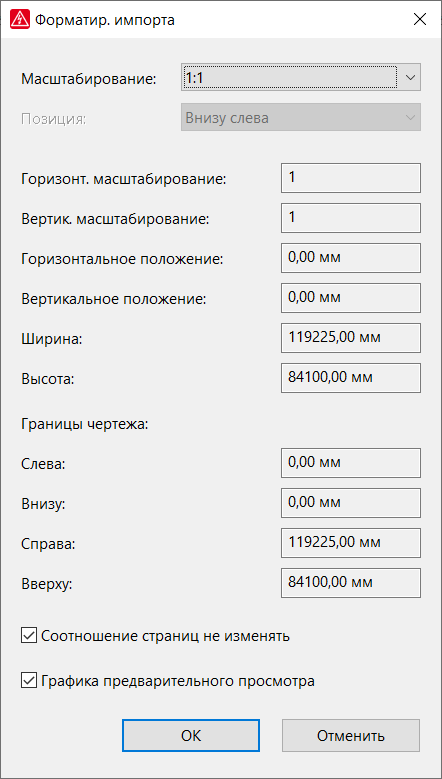Viewport: 442px width, 779px height.
Task: Click the Форматир. импорта title bar text
Action: tap(105, 20)
